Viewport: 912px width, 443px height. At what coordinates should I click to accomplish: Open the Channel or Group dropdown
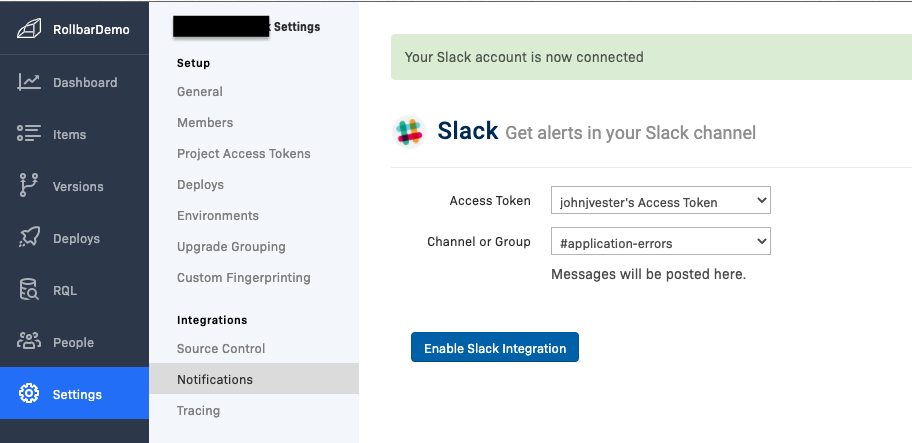[660, 242]
